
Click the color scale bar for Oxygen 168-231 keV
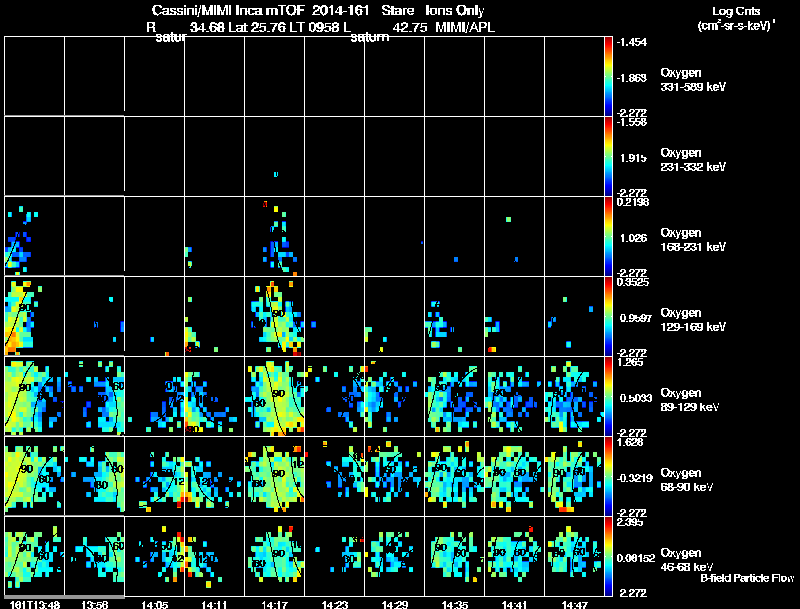(608, 236)
